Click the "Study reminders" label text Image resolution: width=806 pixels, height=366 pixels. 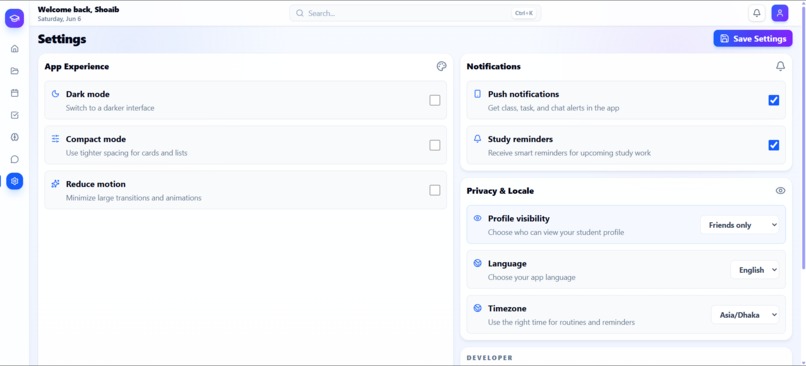[x=520, y=139]
